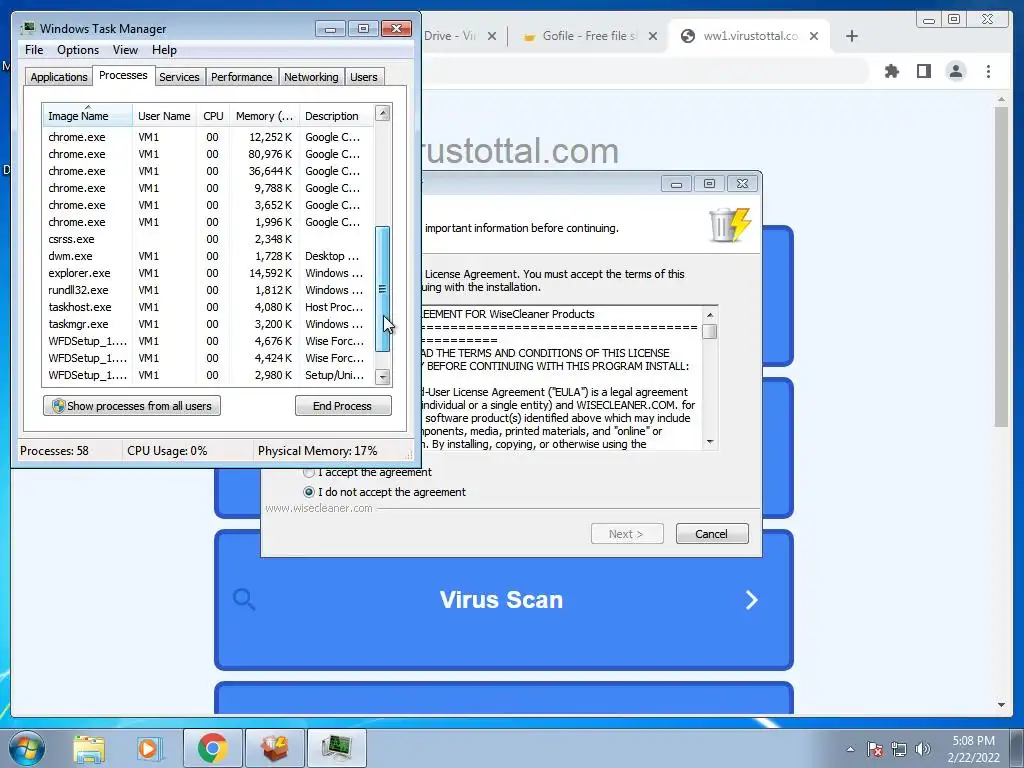Click the UAC shield on Show processes button
Image resolution: width=1024 pixels, height=768 pixels.
coord(58,406)
